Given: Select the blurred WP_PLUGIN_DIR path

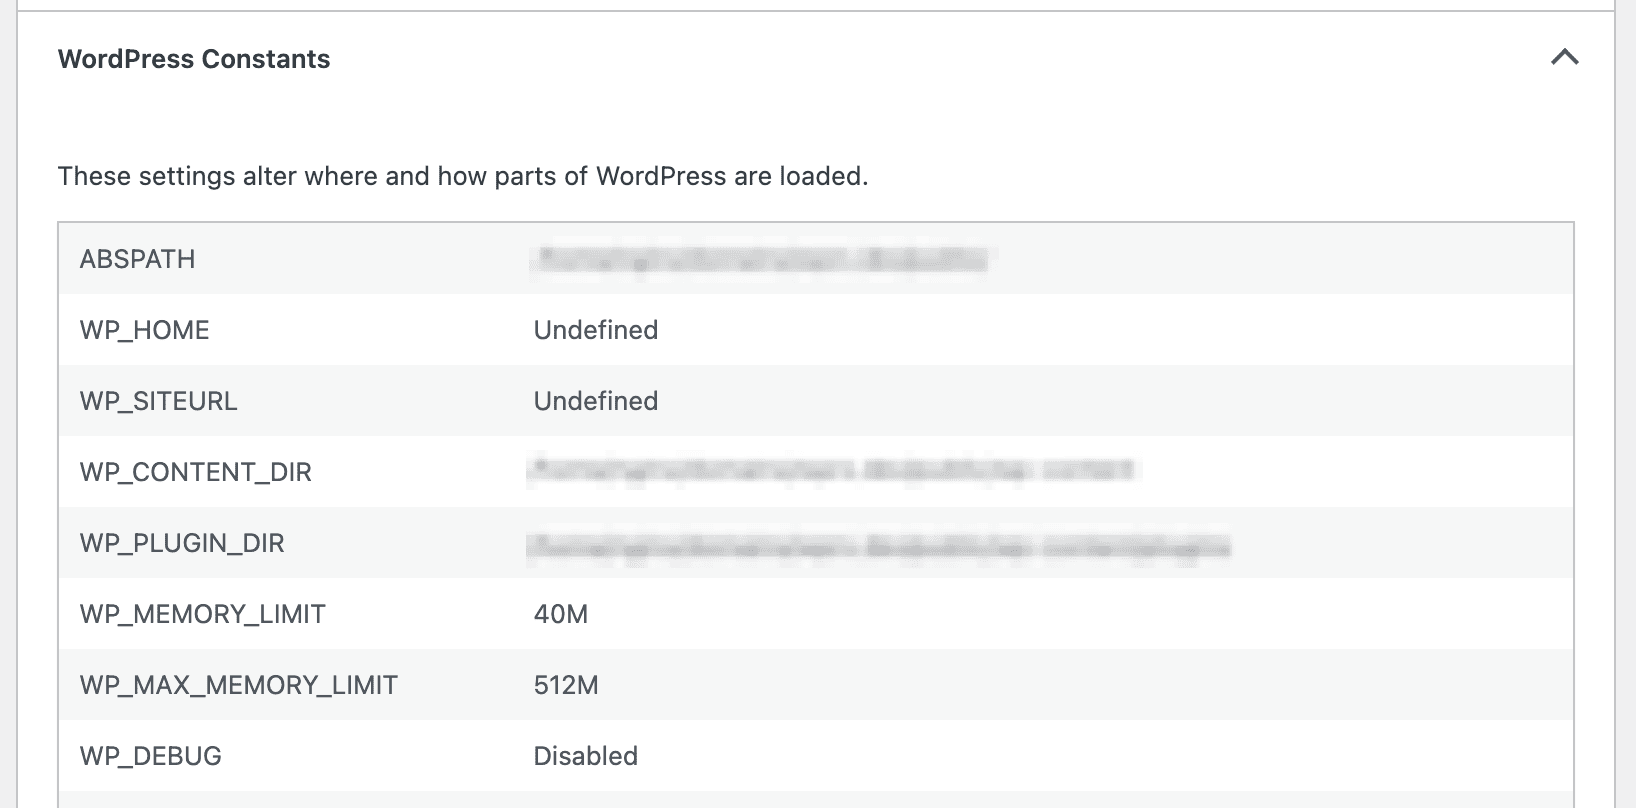Looking at the screenshot, I should [x=880, y=542].
